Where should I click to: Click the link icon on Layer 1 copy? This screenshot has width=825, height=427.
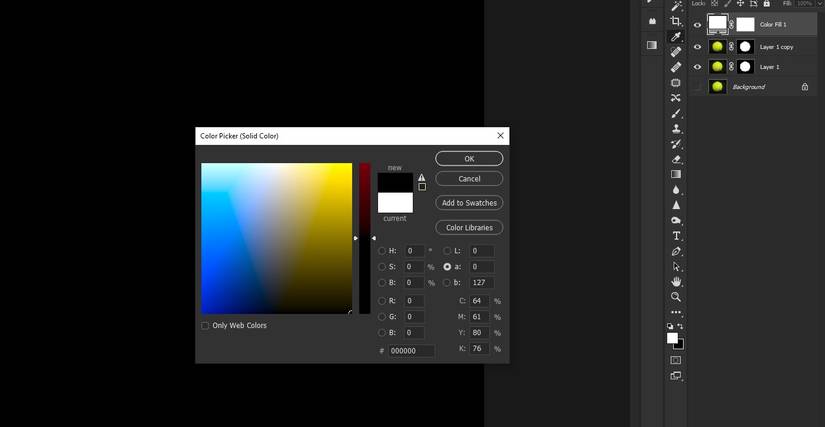(x=731, y=47)
